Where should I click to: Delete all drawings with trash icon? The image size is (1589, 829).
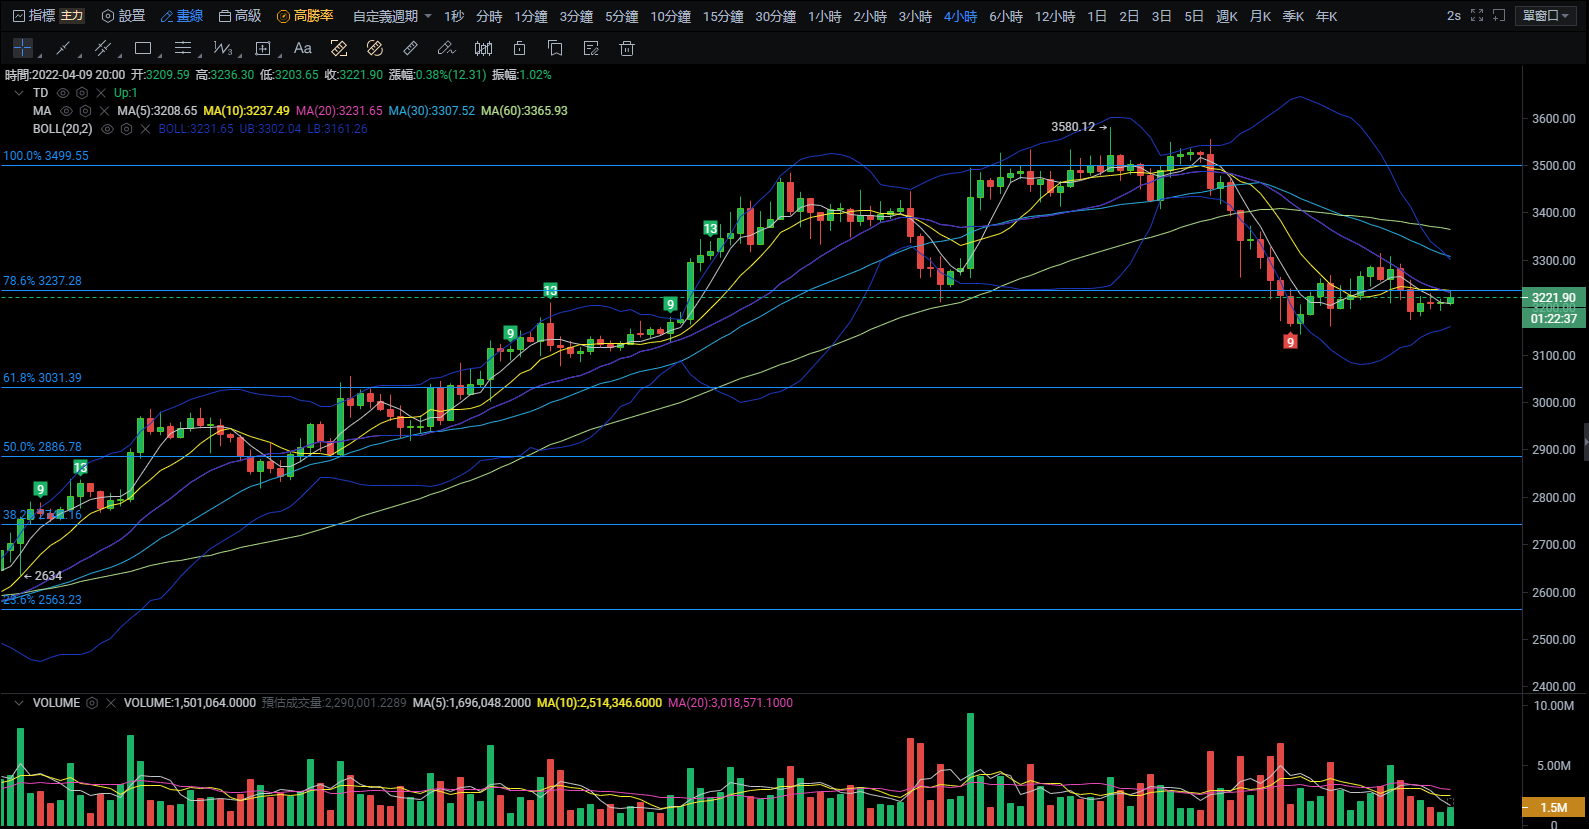pos(627,48)
